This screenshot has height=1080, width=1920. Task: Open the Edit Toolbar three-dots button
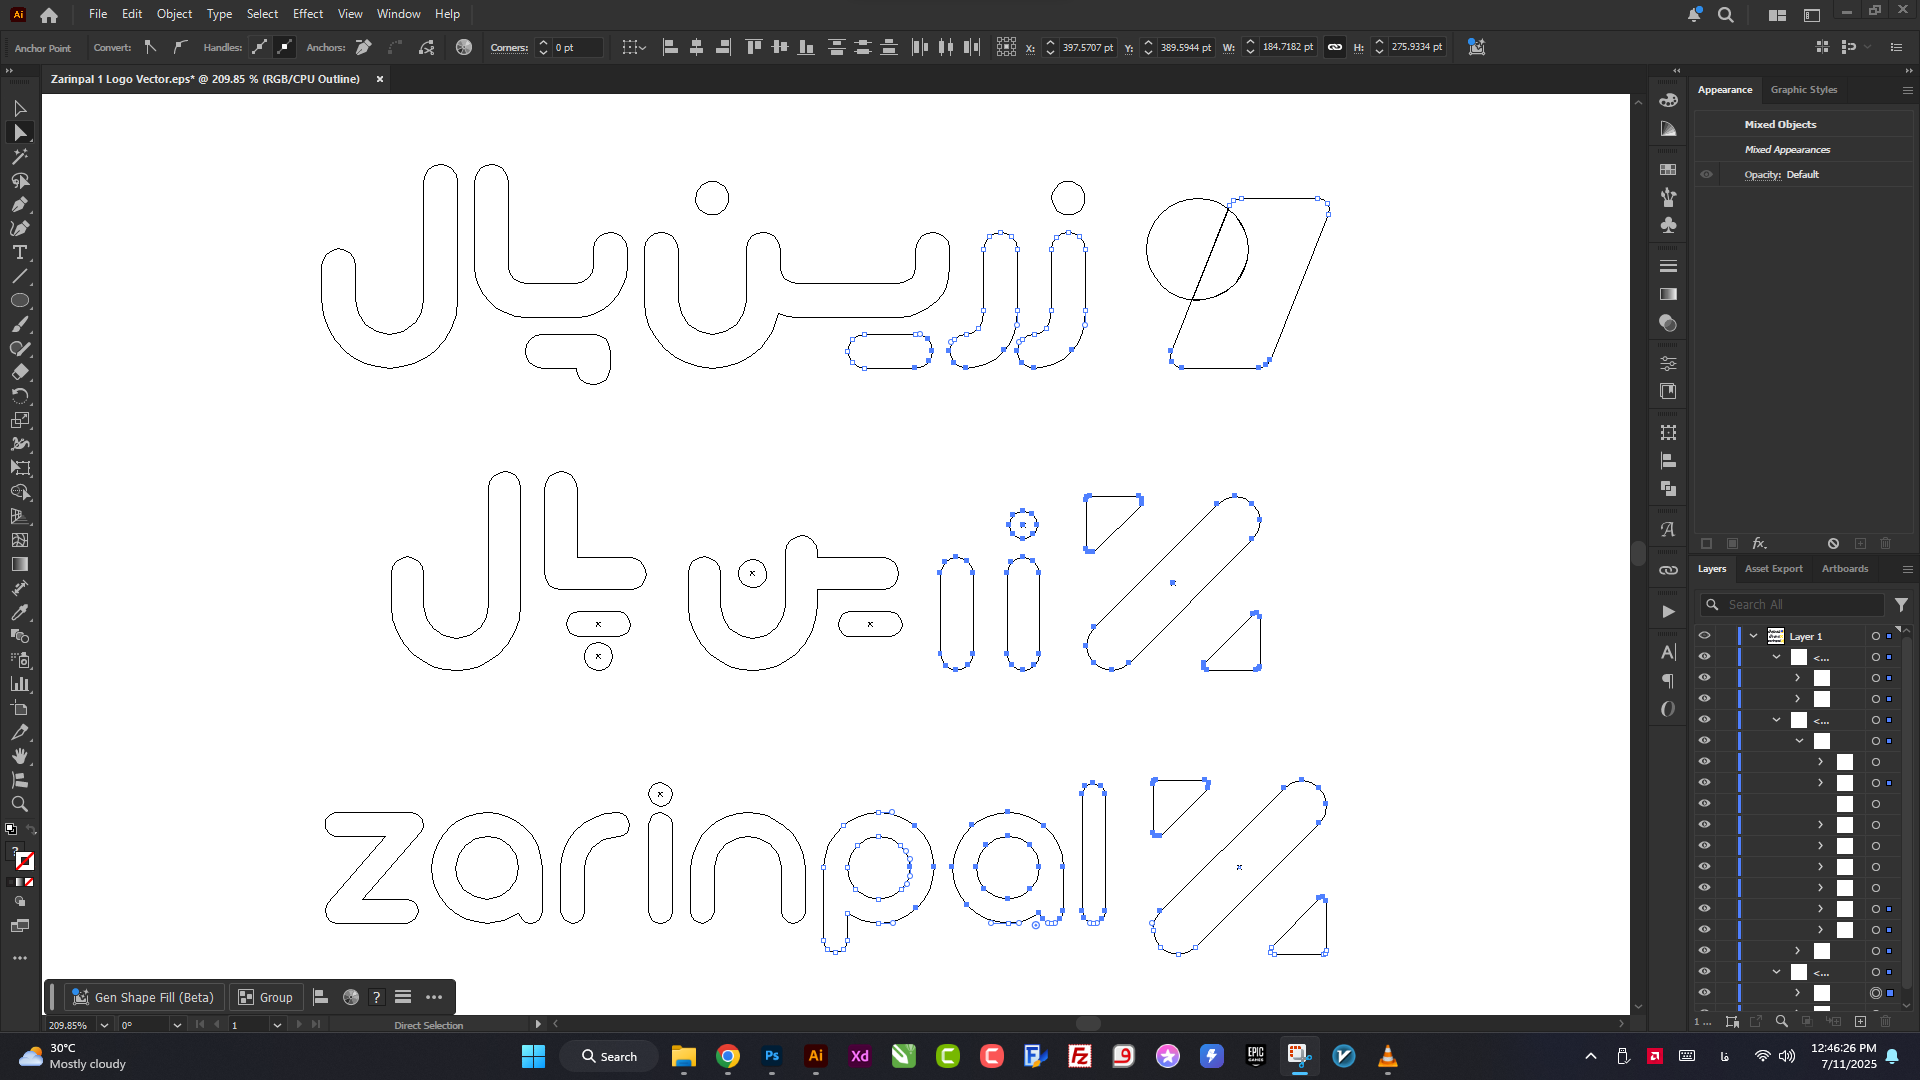[20, 958]
